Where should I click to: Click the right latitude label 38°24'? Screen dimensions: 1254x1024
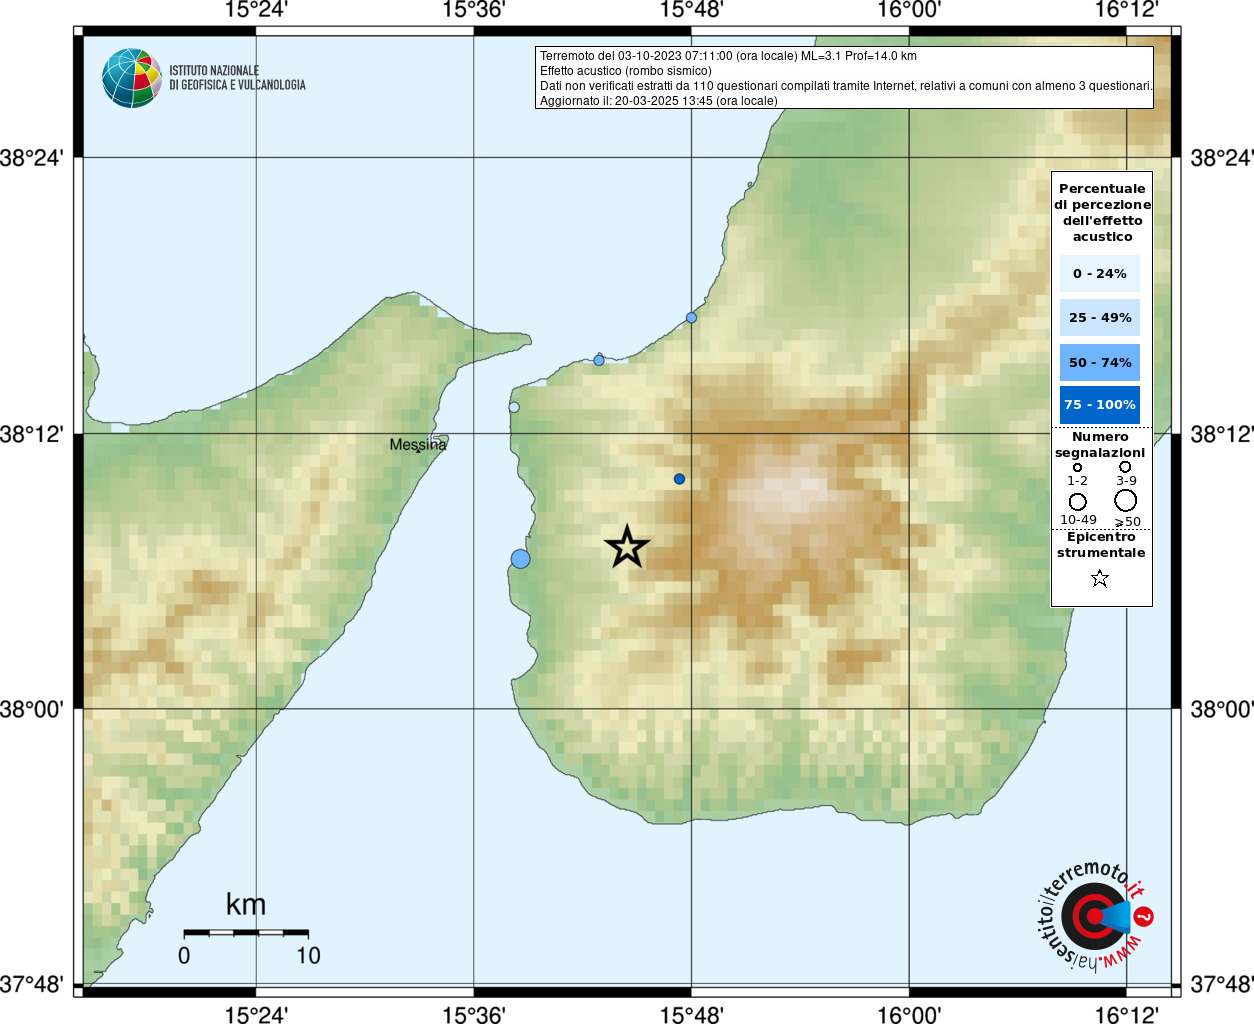click(1221, 158)
